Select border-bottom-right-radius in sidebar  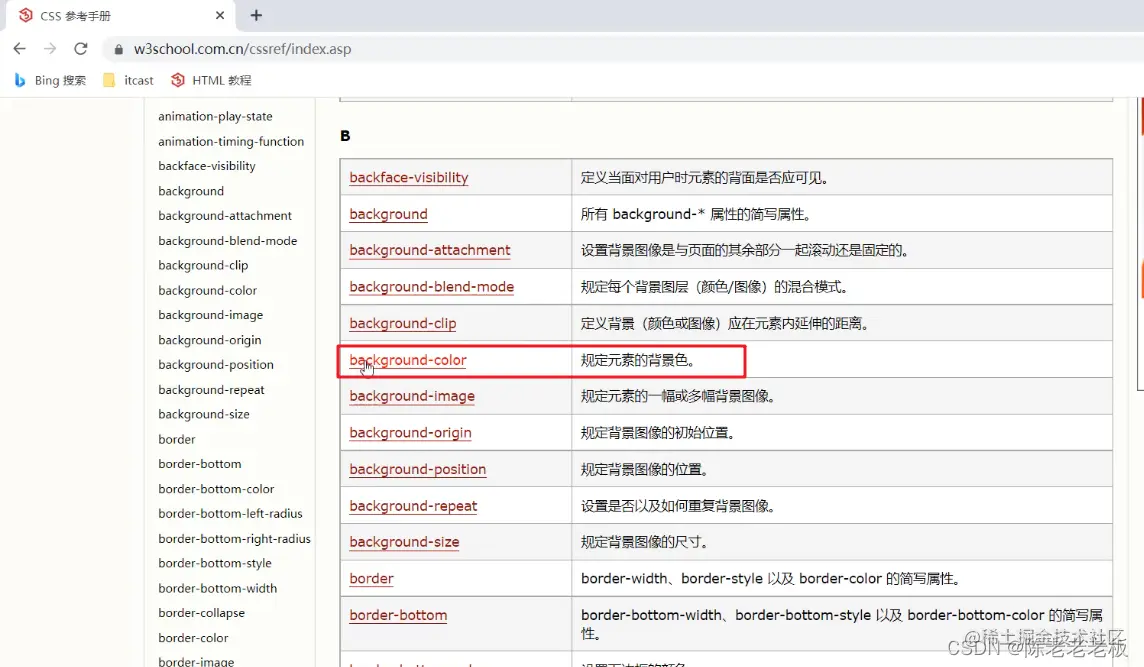[234, 538]
